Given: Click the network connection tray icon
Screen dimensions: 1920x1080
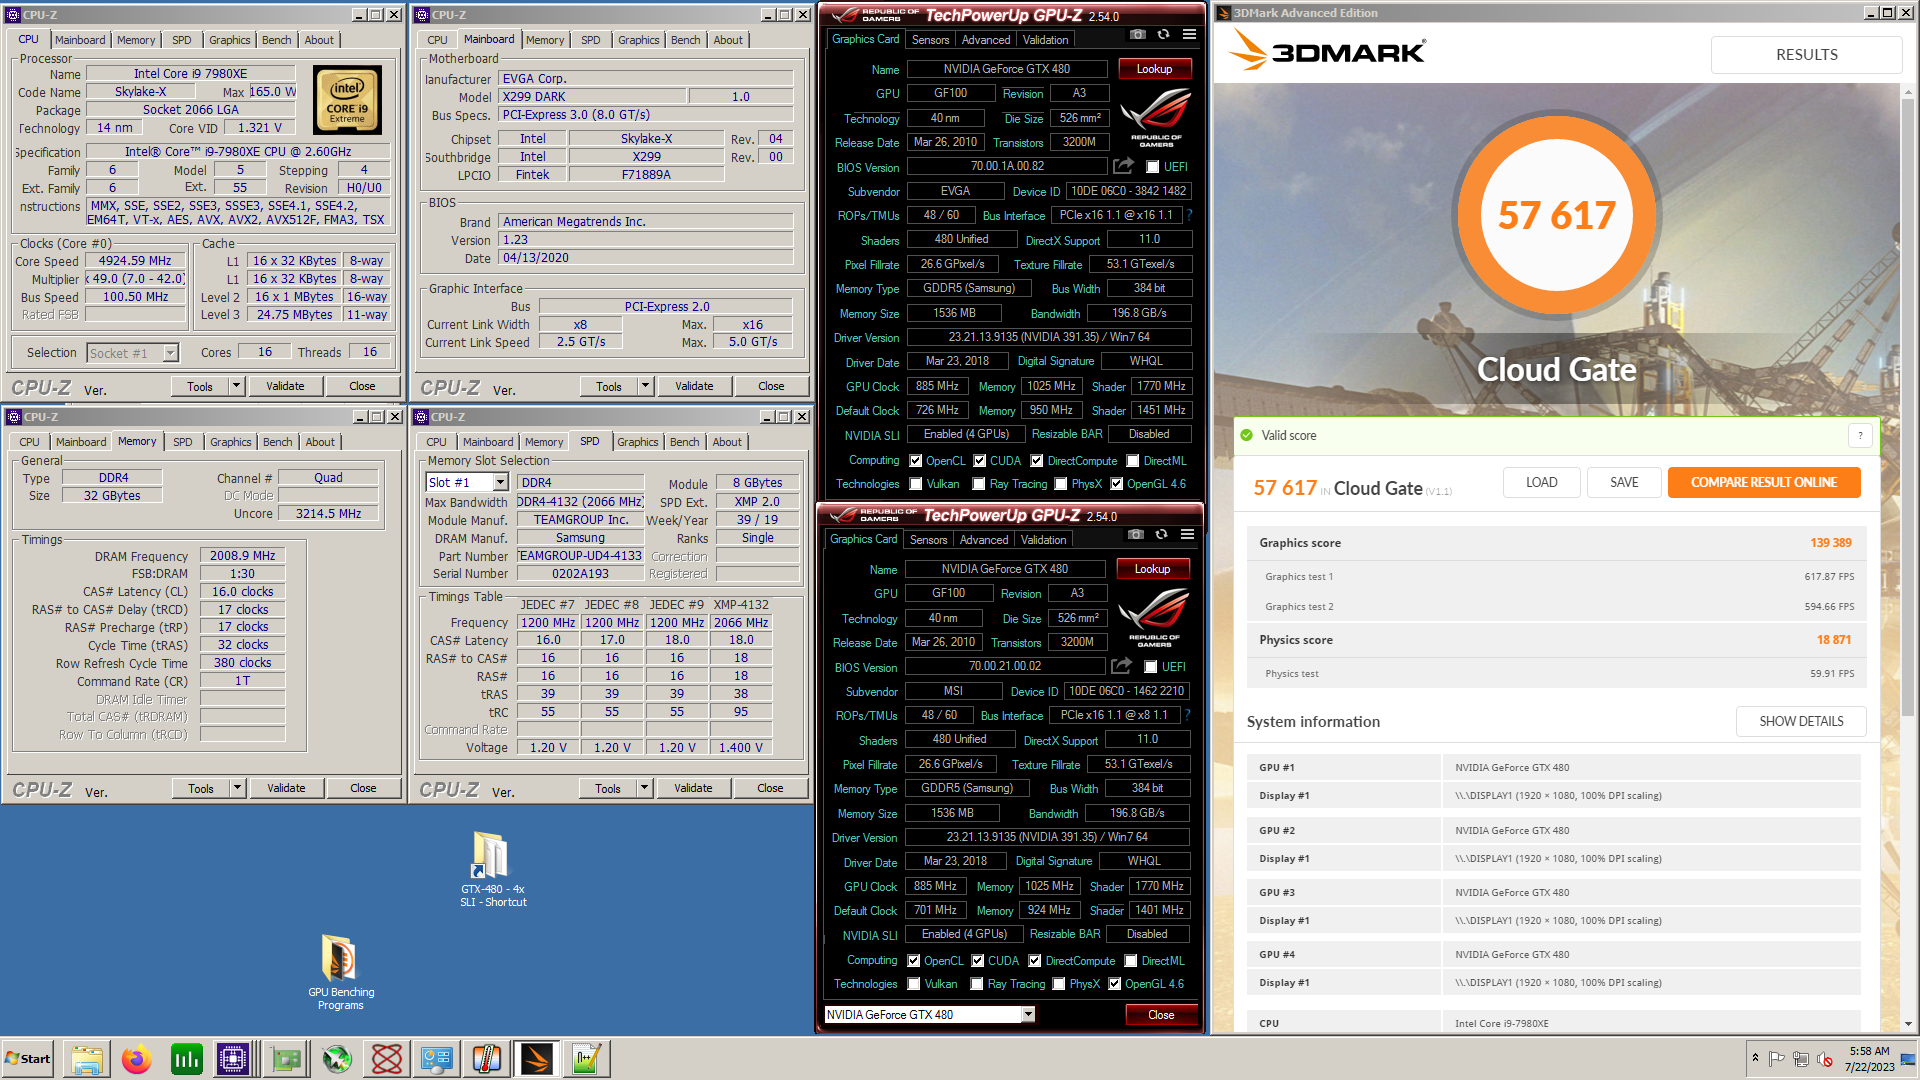Looking at the screenshot, I should tap(1801, 1059).
